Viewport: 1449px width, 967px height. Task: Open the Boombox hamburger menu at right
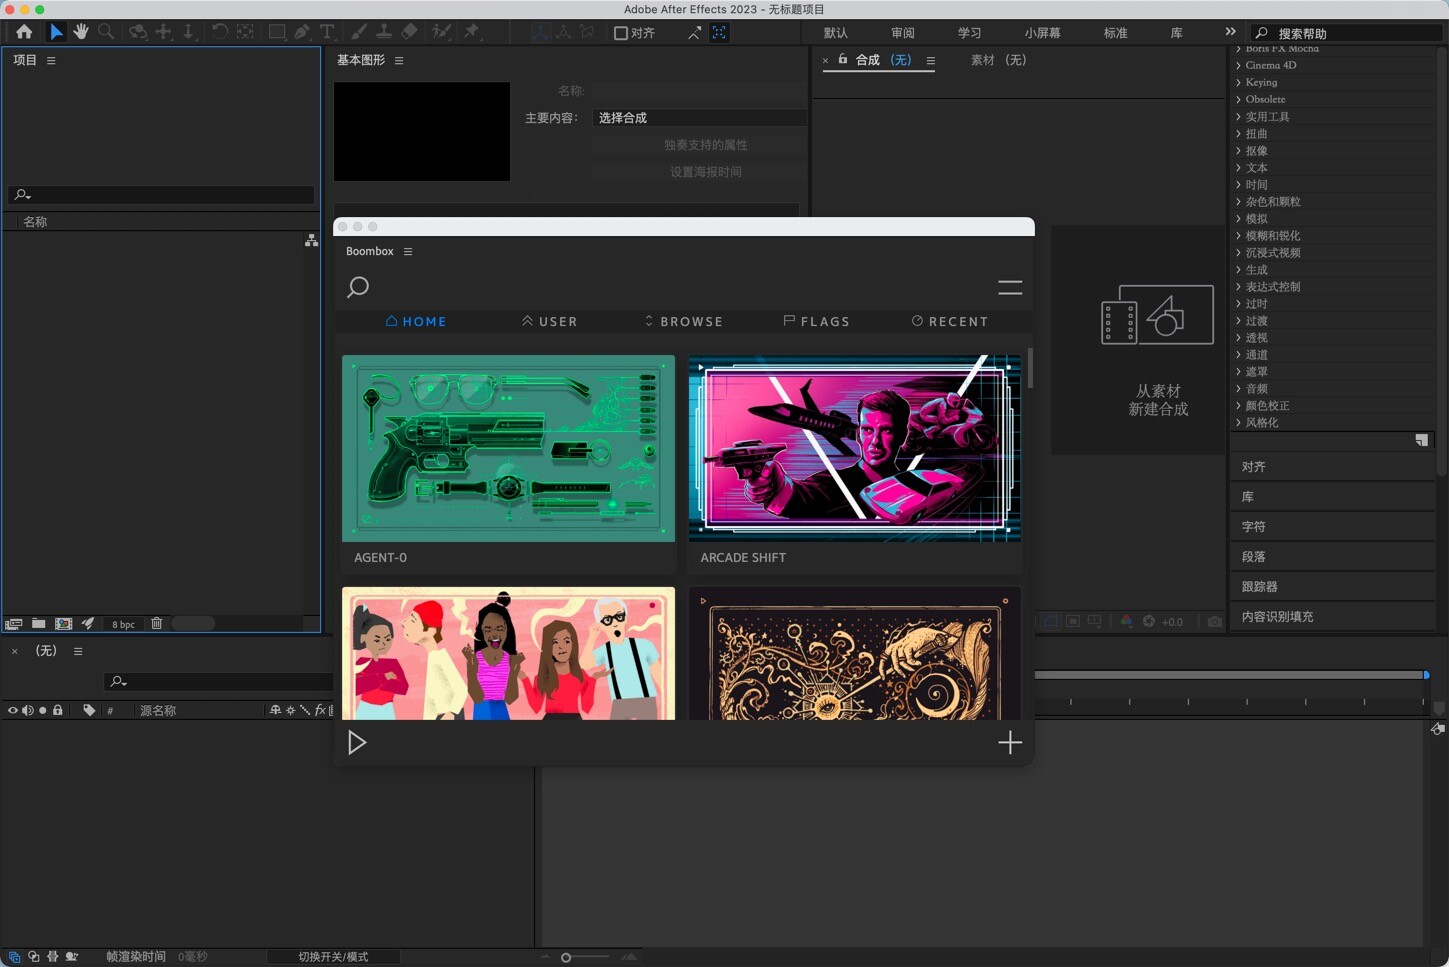tap(1010, 288)
